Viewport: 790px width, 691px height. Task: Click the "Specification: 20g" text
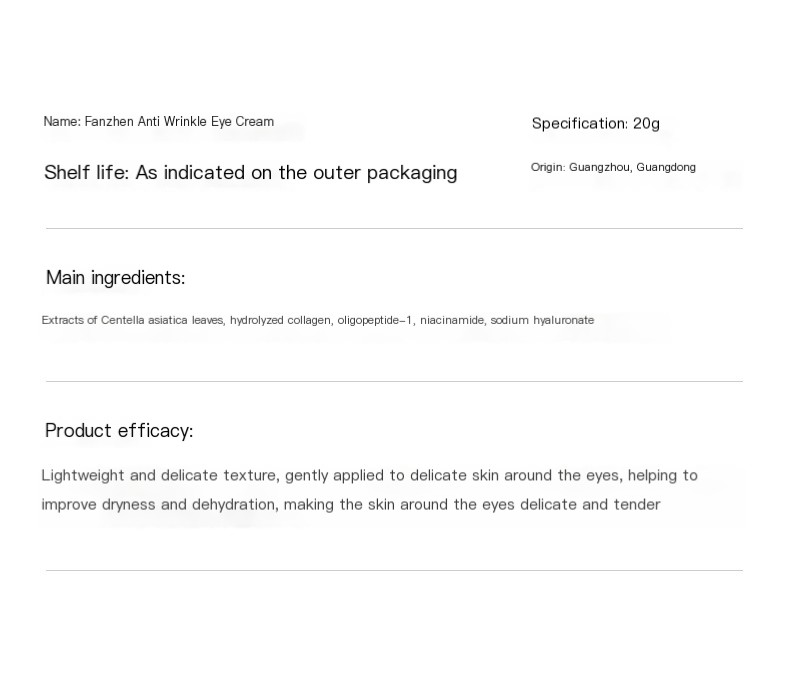click(595, 124)
